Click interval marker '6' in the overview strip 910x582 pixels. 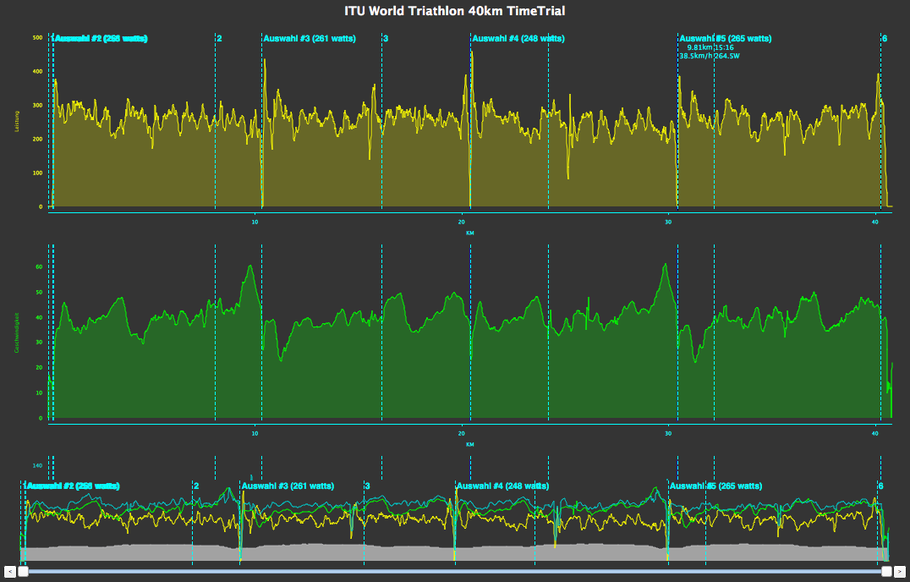coord(880,486)
